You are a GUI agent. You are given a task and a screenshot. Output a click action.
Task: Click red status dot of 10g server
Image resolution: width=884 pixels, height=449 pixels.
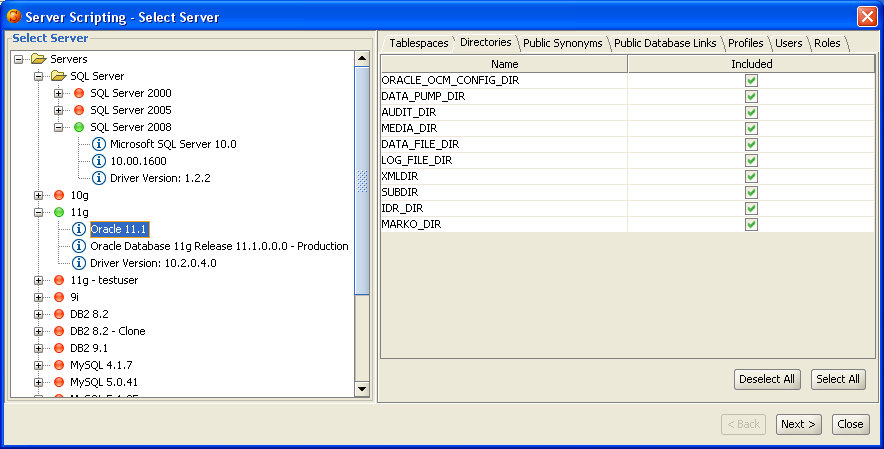[59, 195]
